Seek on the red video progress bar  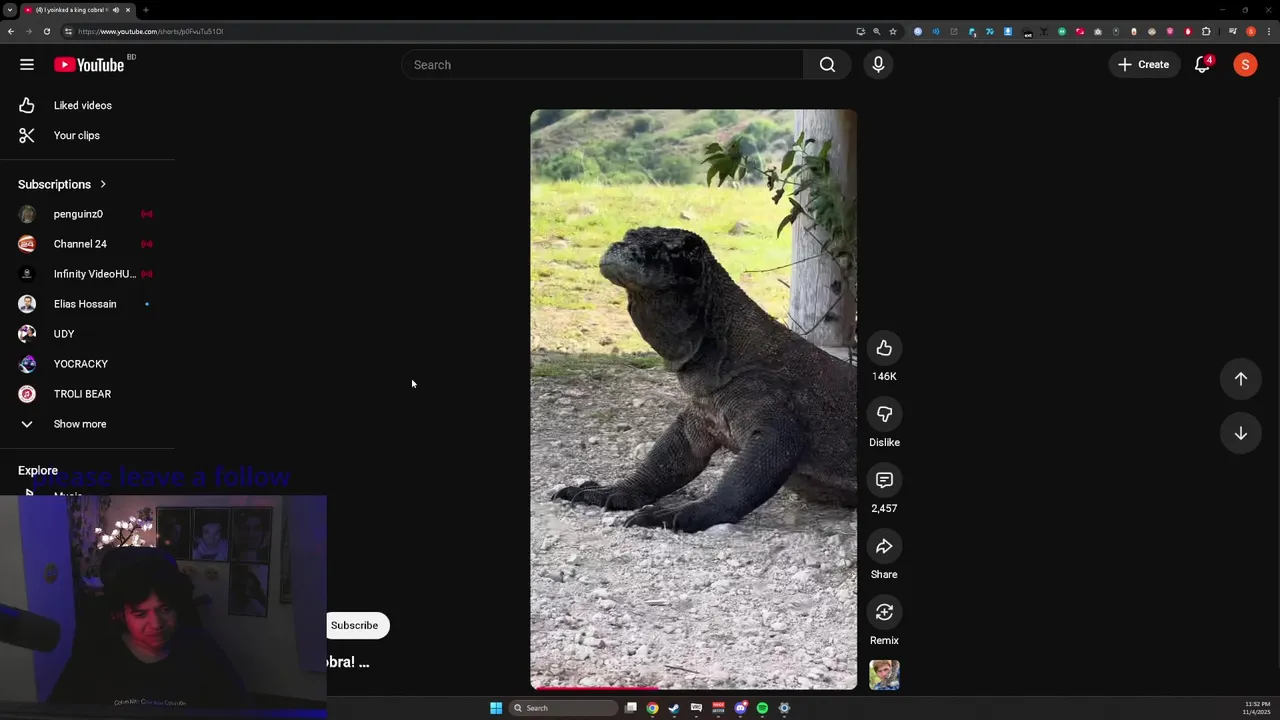[x=693, y=688]
